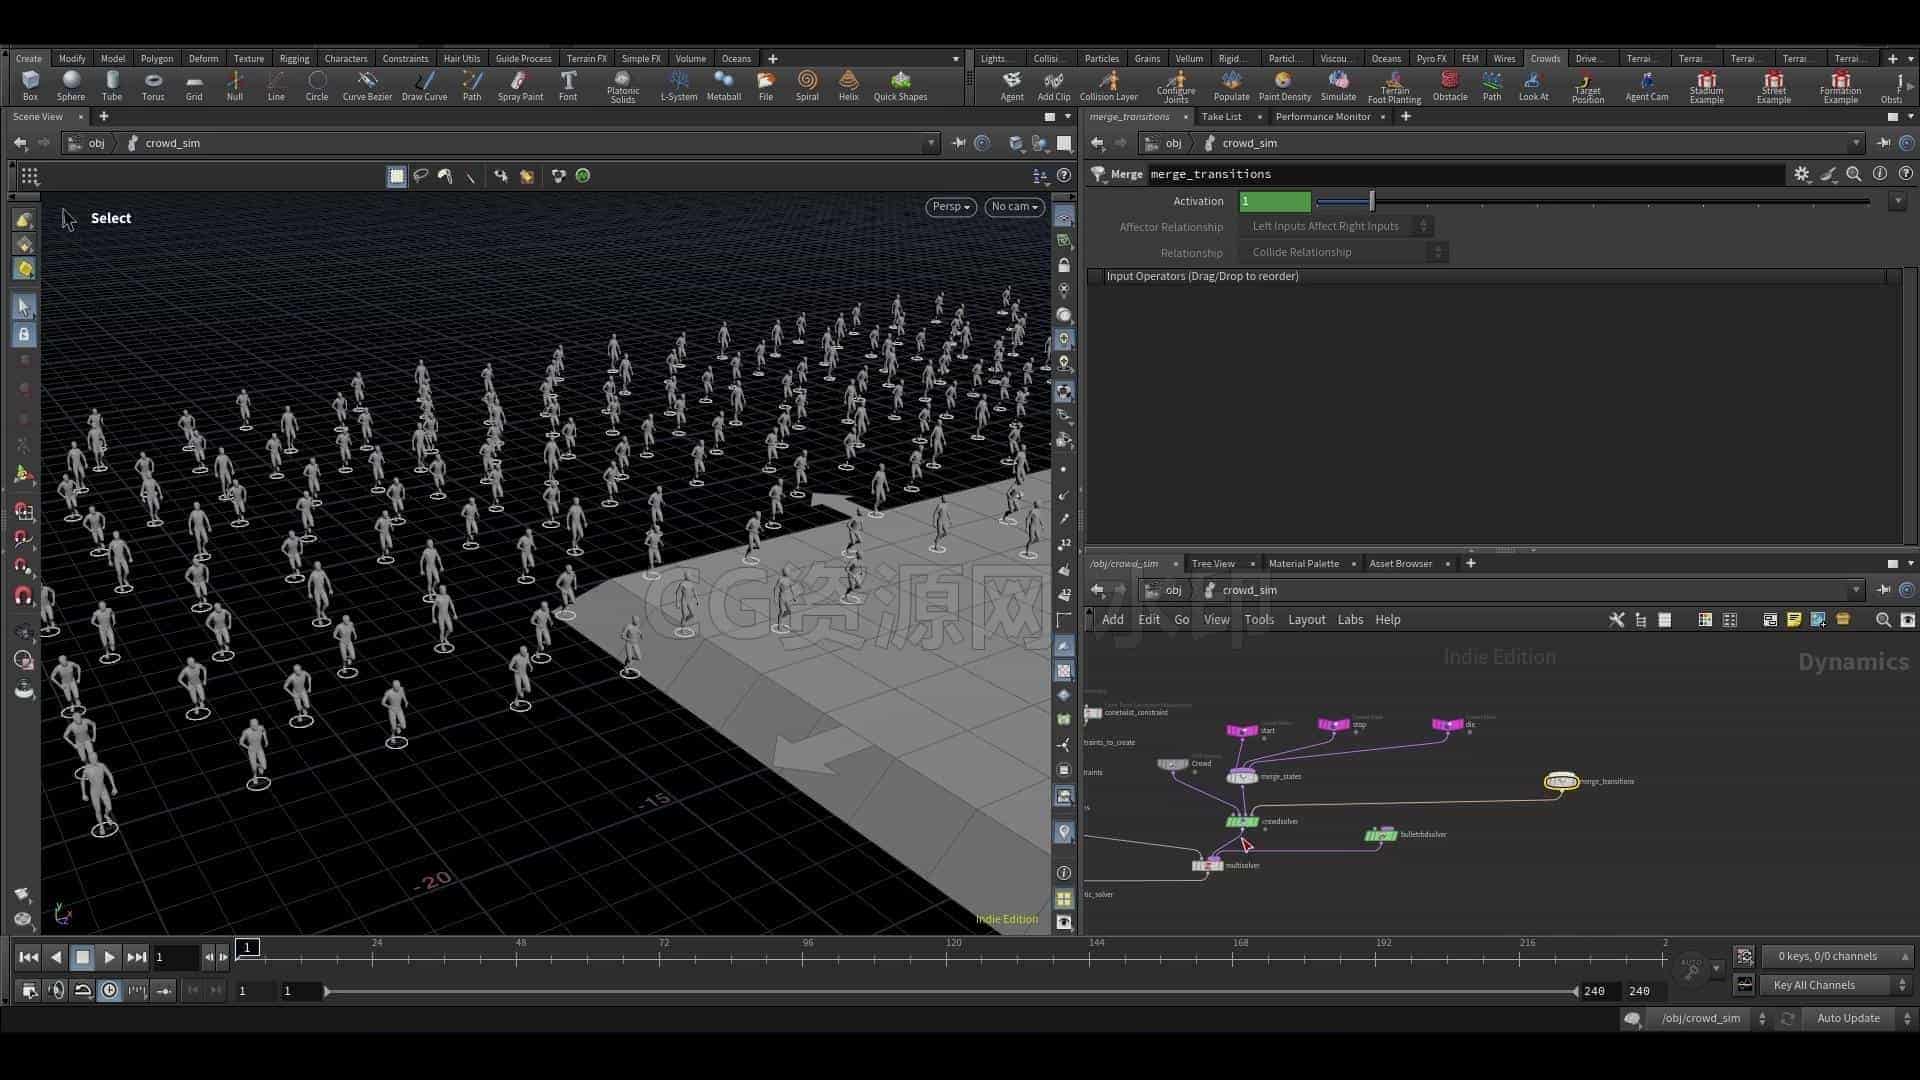1920x1080 pixels.
Task: Select the Simulate crowd tool
Action: [1338, 86]
